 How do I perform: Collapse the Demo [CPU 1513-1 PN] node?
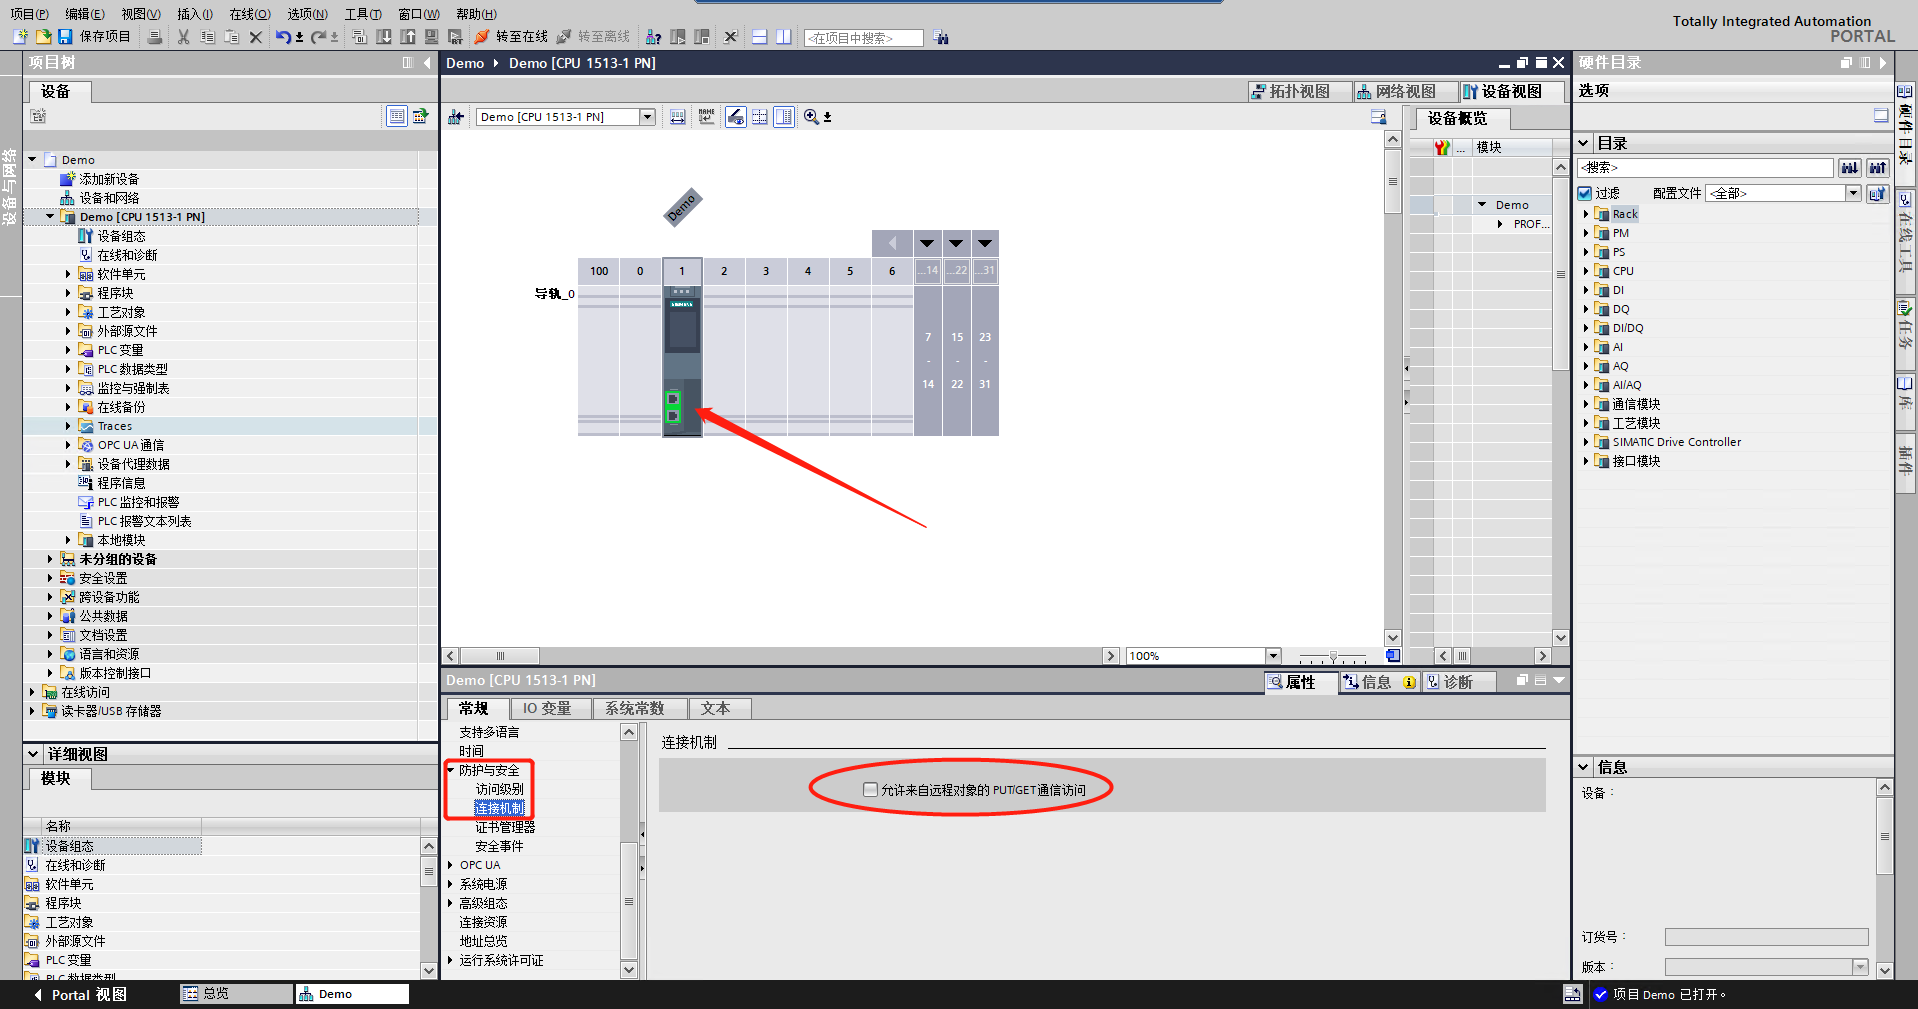click(50, 216)
